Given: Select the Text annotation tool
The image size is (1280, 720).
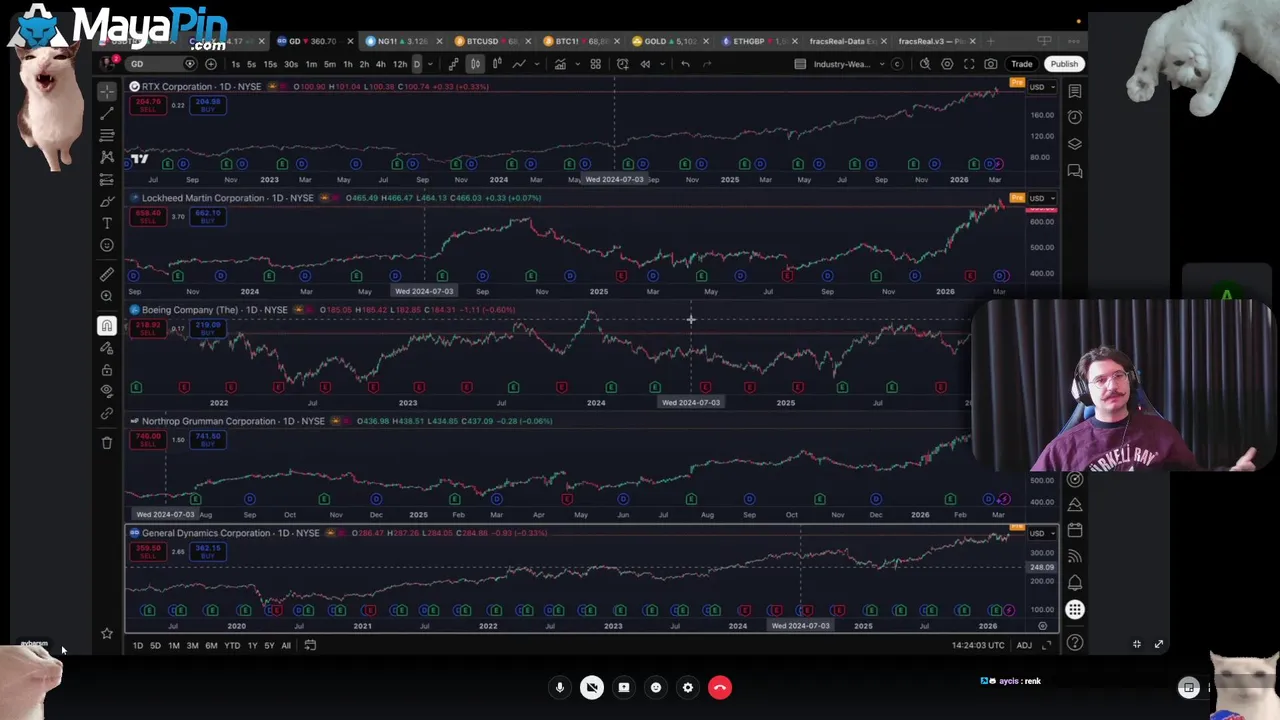Looking at the screenshot, I should point(107,224).
